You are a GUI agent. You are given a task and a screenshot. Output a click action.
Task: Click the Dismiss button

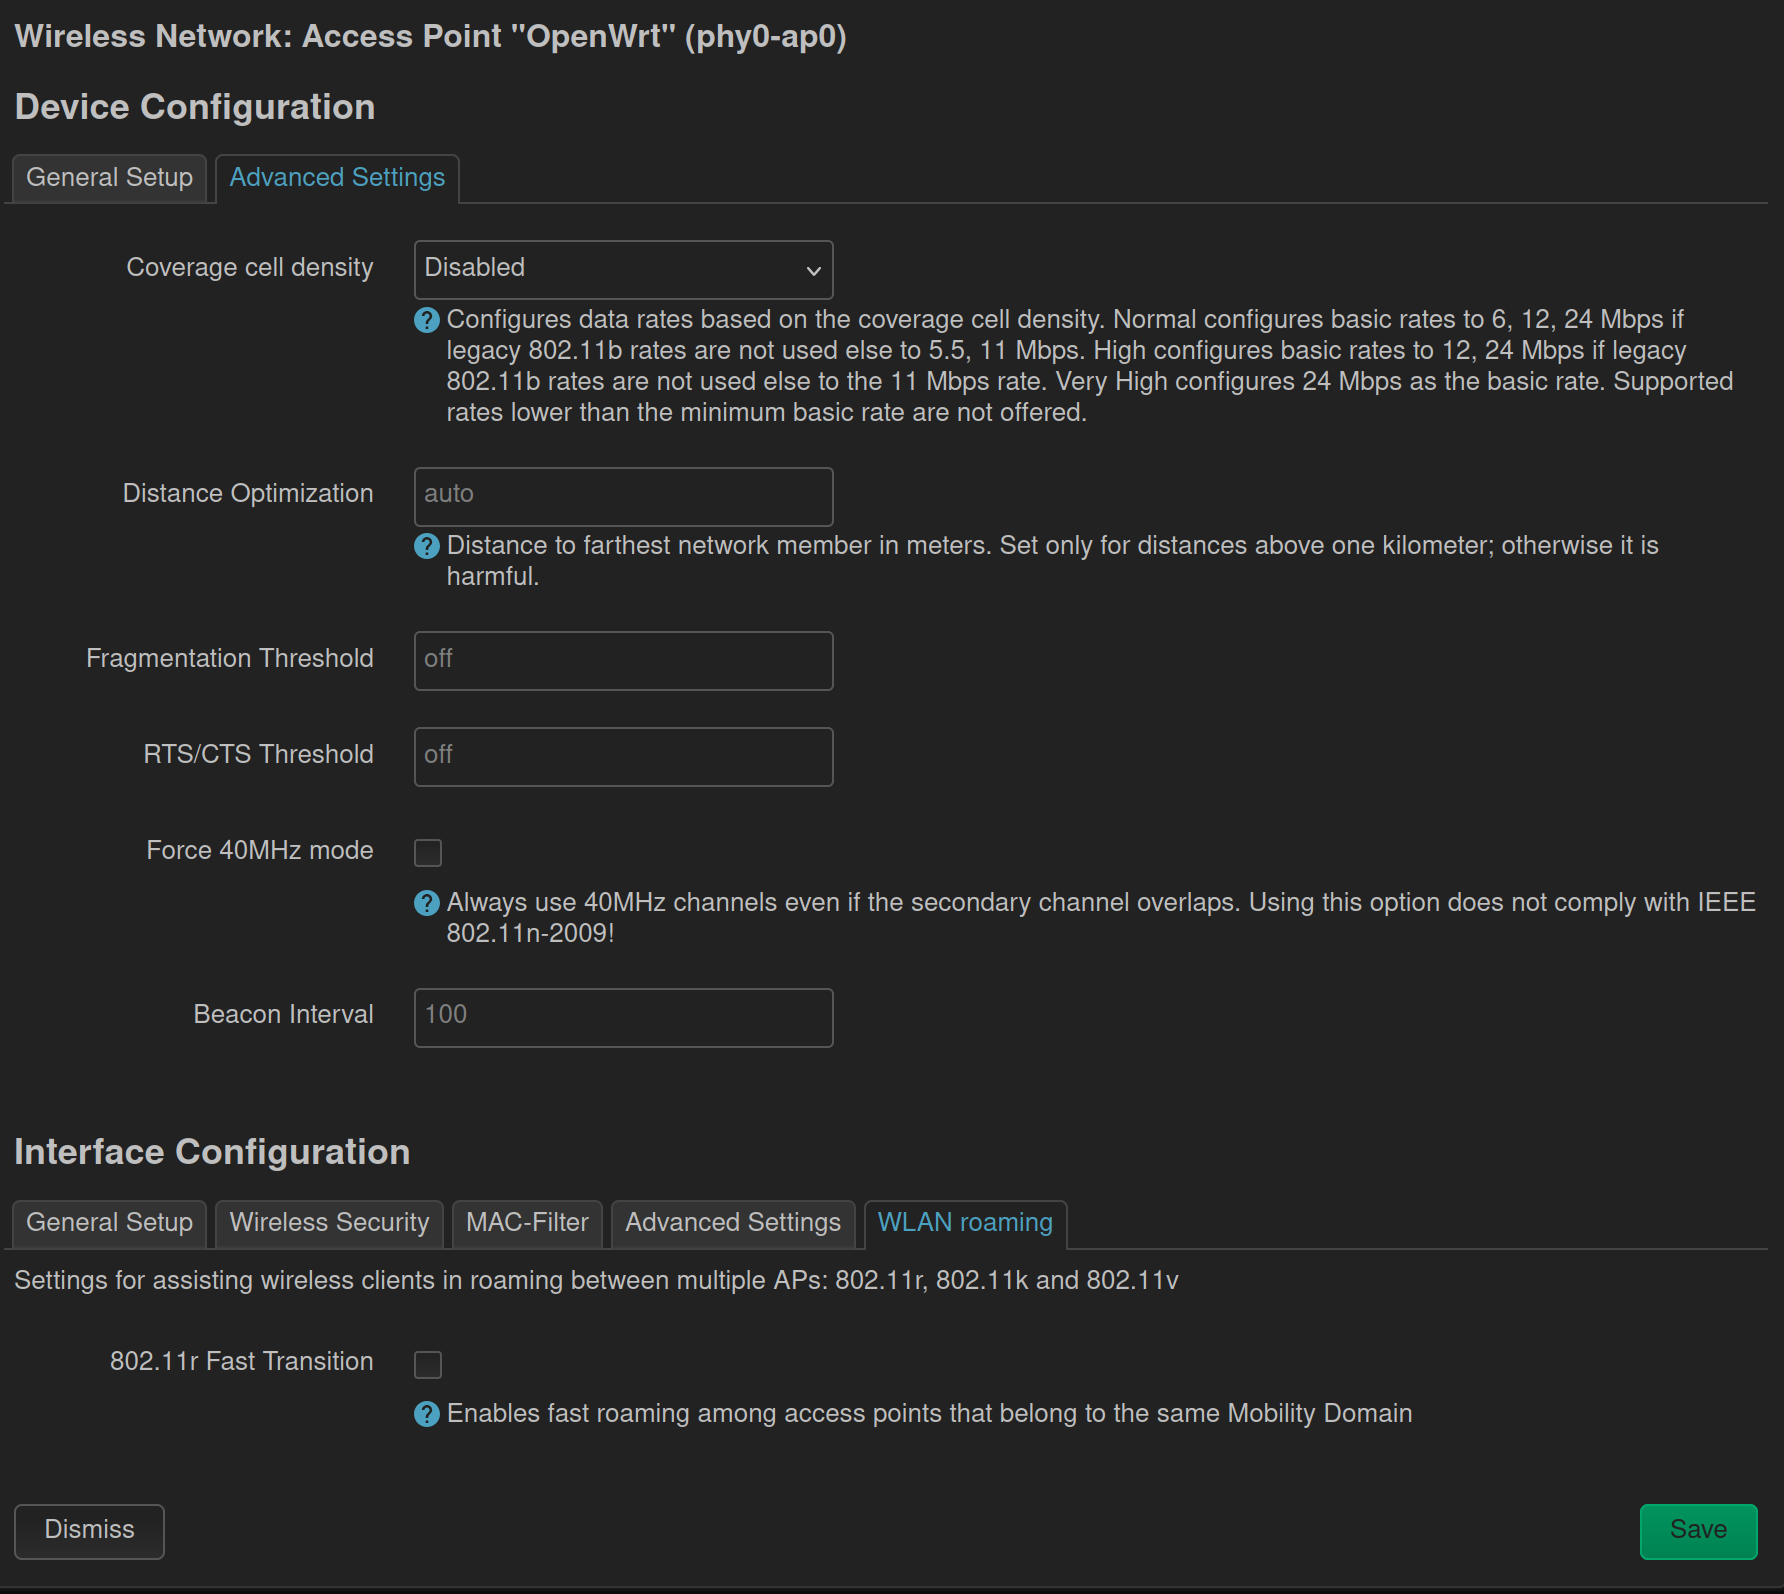click(89, 1531)
